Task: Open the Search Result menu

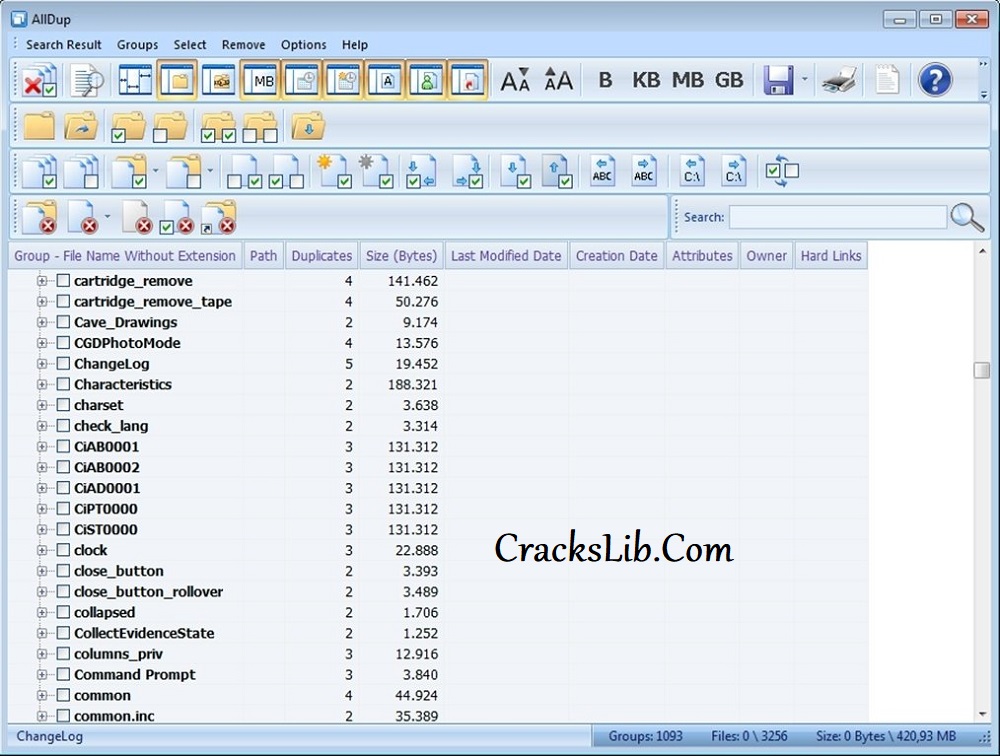Action: (64, 45)
